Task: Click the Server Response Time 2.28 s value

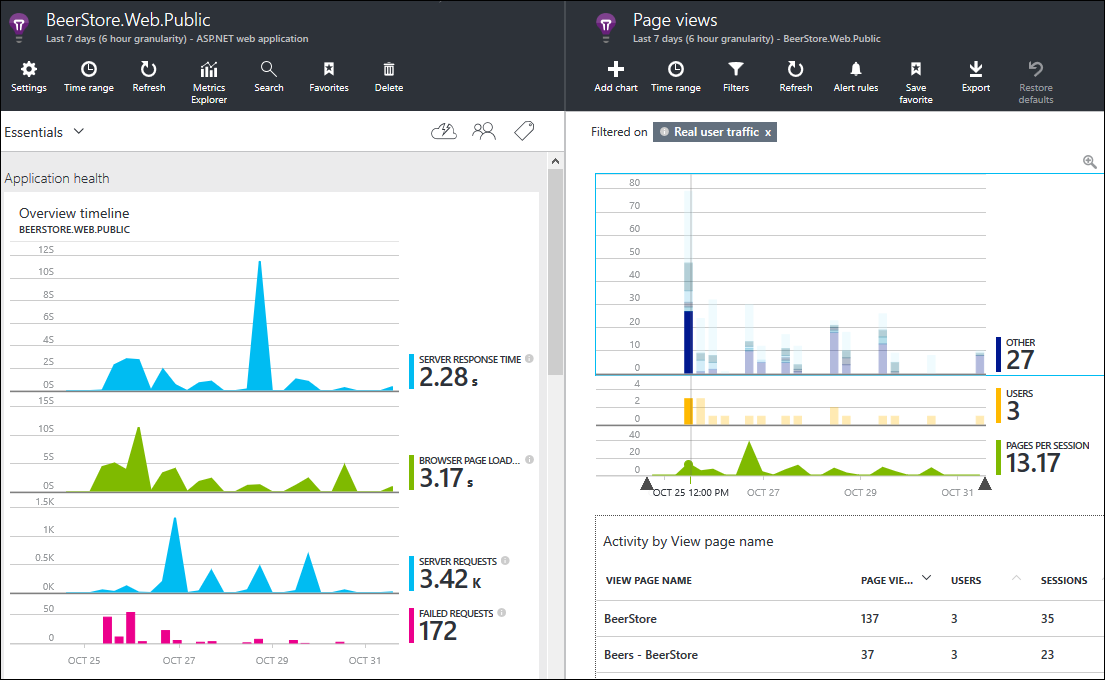Action: click(x=448, y=377)
